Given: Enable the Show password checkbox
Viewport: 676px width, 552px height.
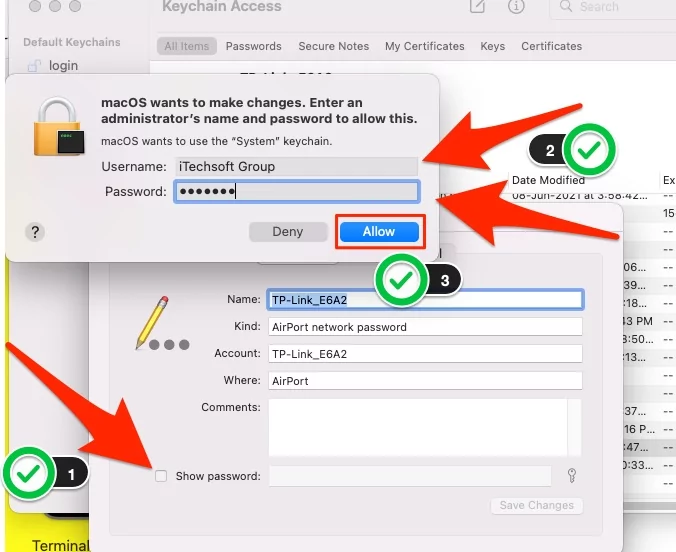Looking at the screenshot, I should click(161, 476).
